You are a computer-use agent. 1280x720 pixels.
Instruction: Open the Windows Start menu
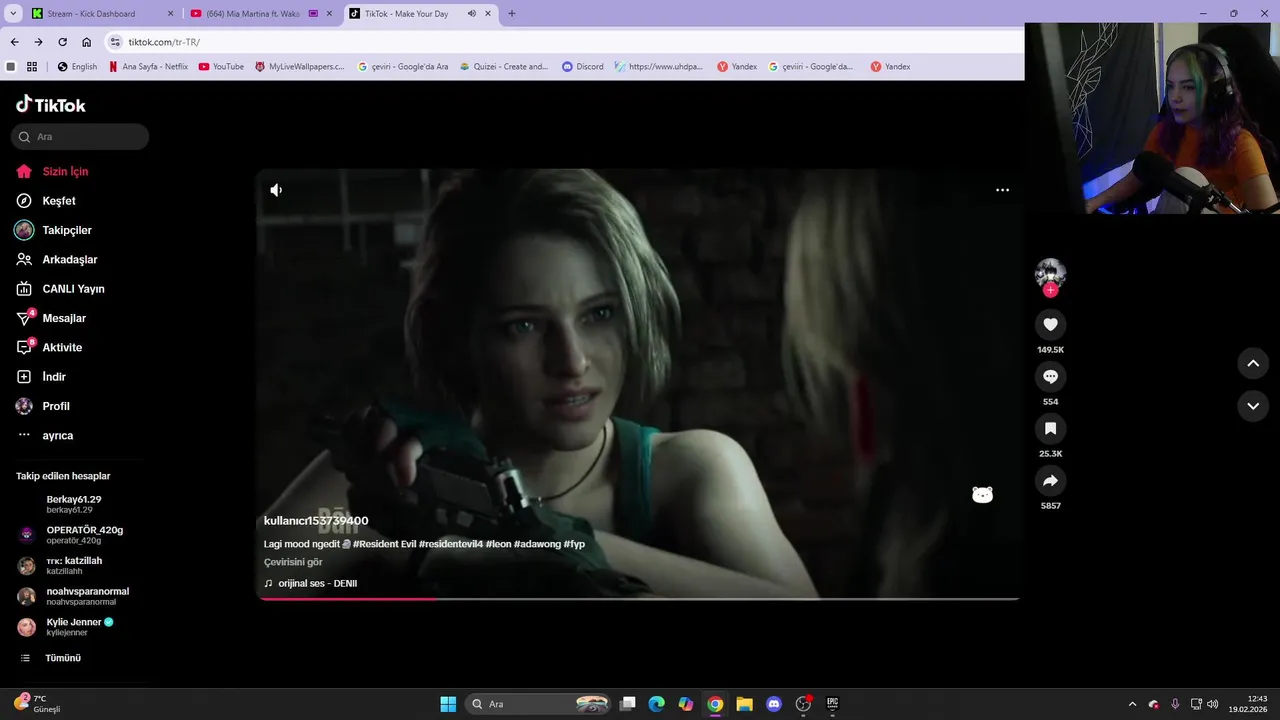[x=448, y=704]
